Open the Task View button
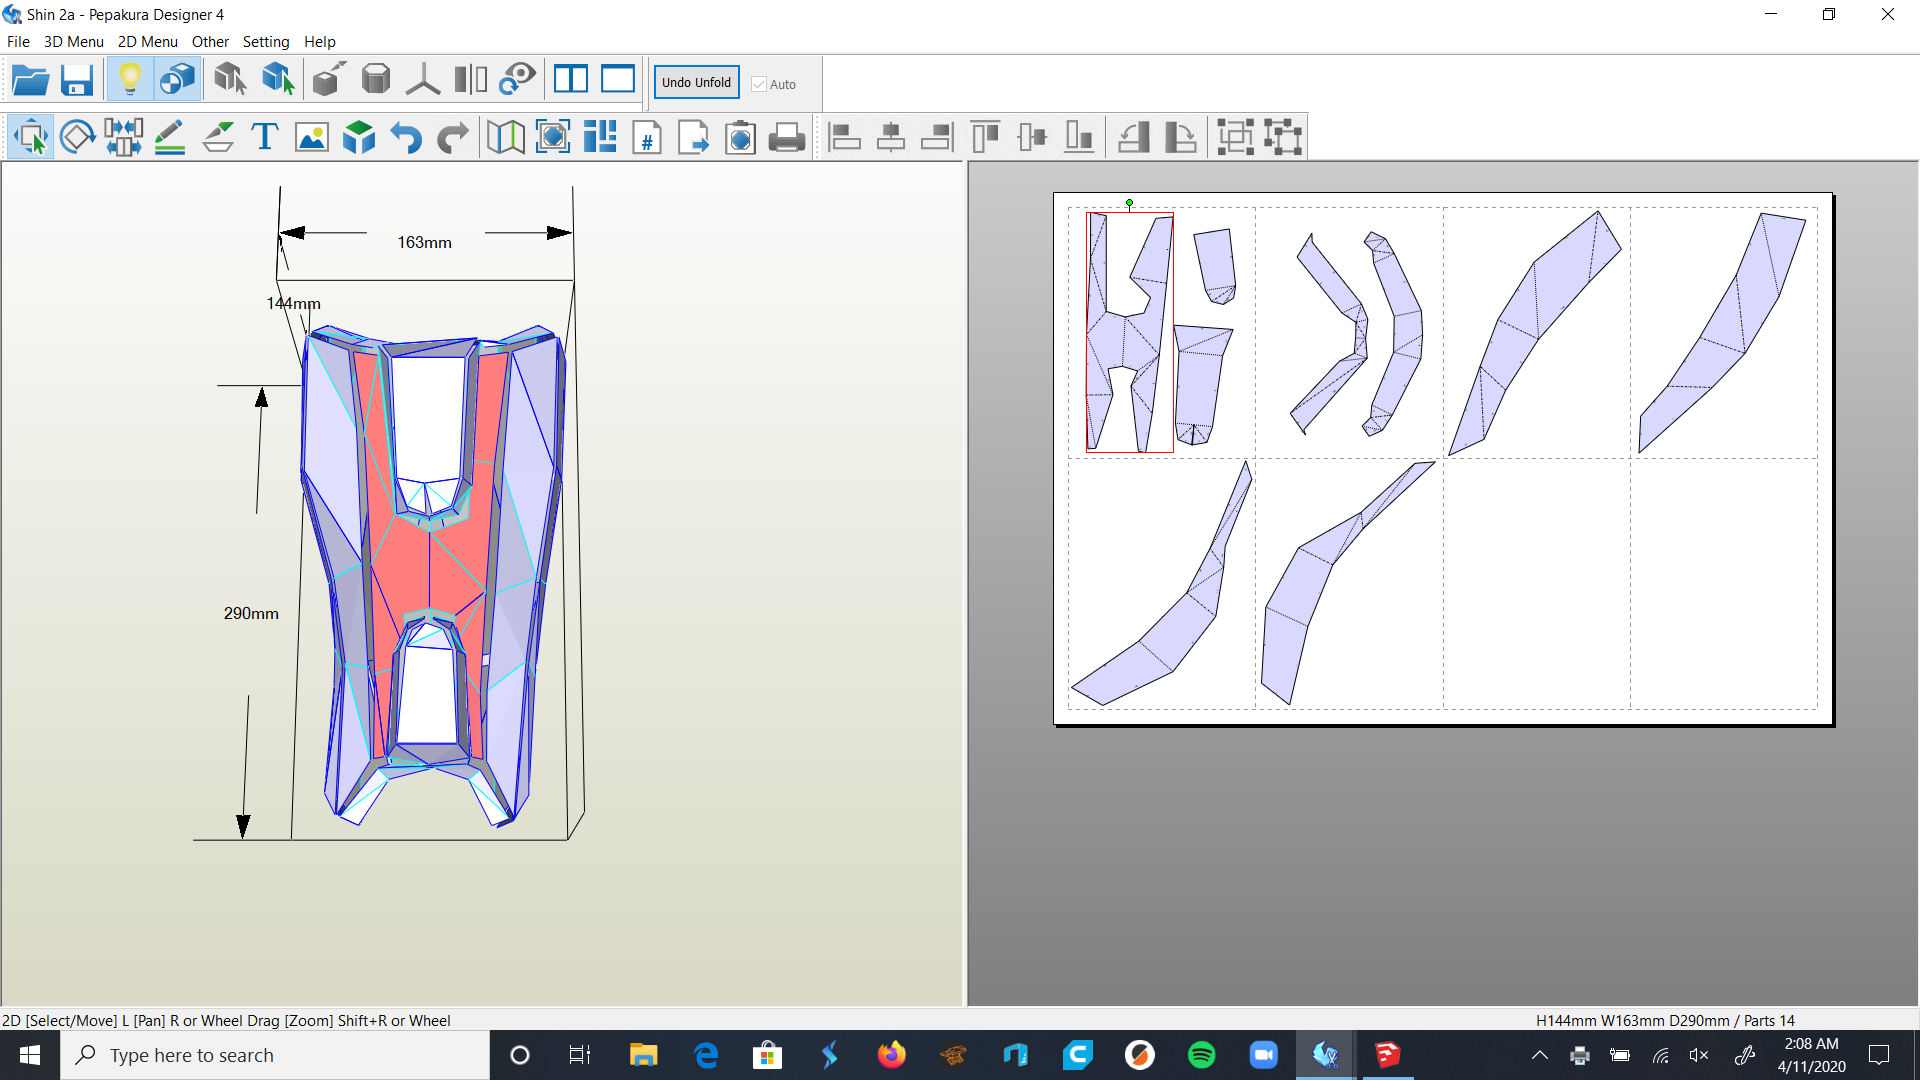1920x1080 pixels. click(580, 1055)
